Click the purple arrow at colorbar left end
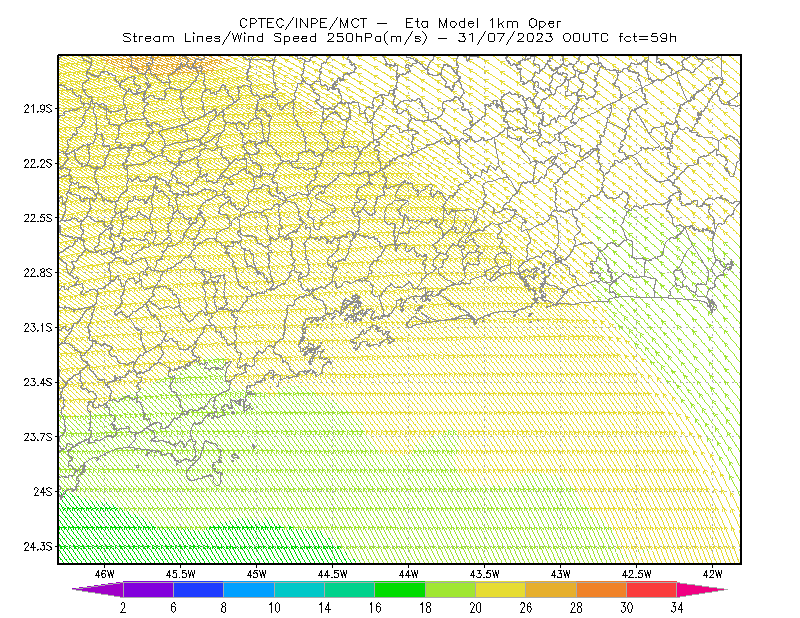This screenshot has width=800, height=618. tap(98, 589)
